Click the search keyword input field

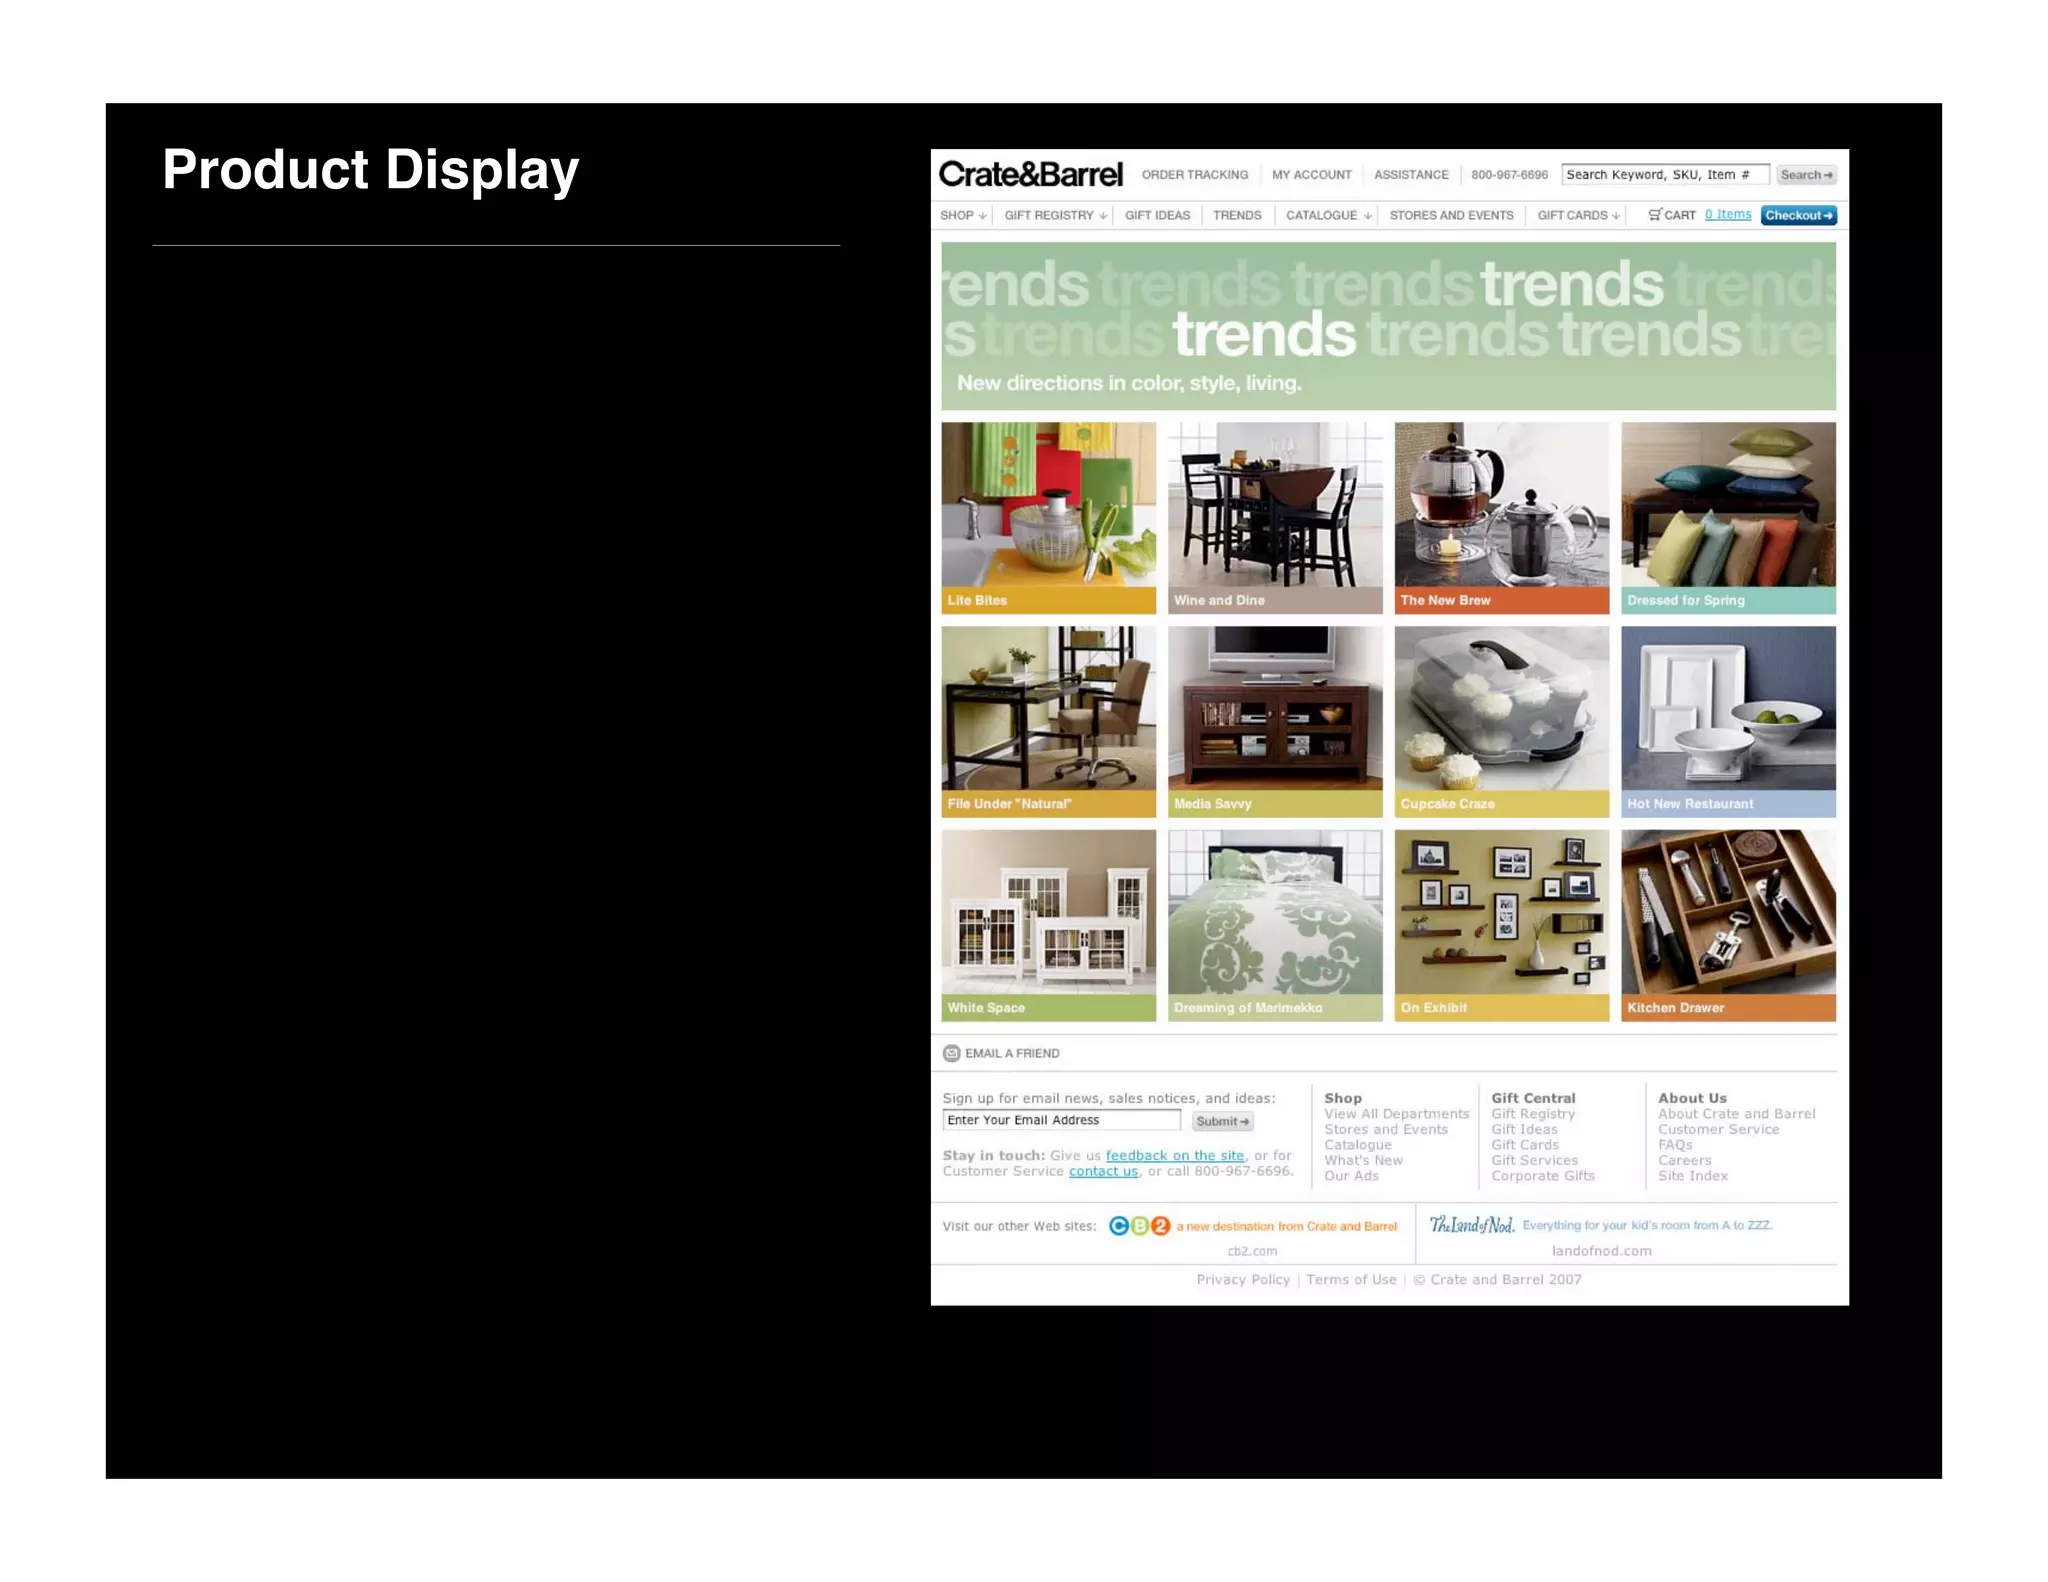point(1664,175)
